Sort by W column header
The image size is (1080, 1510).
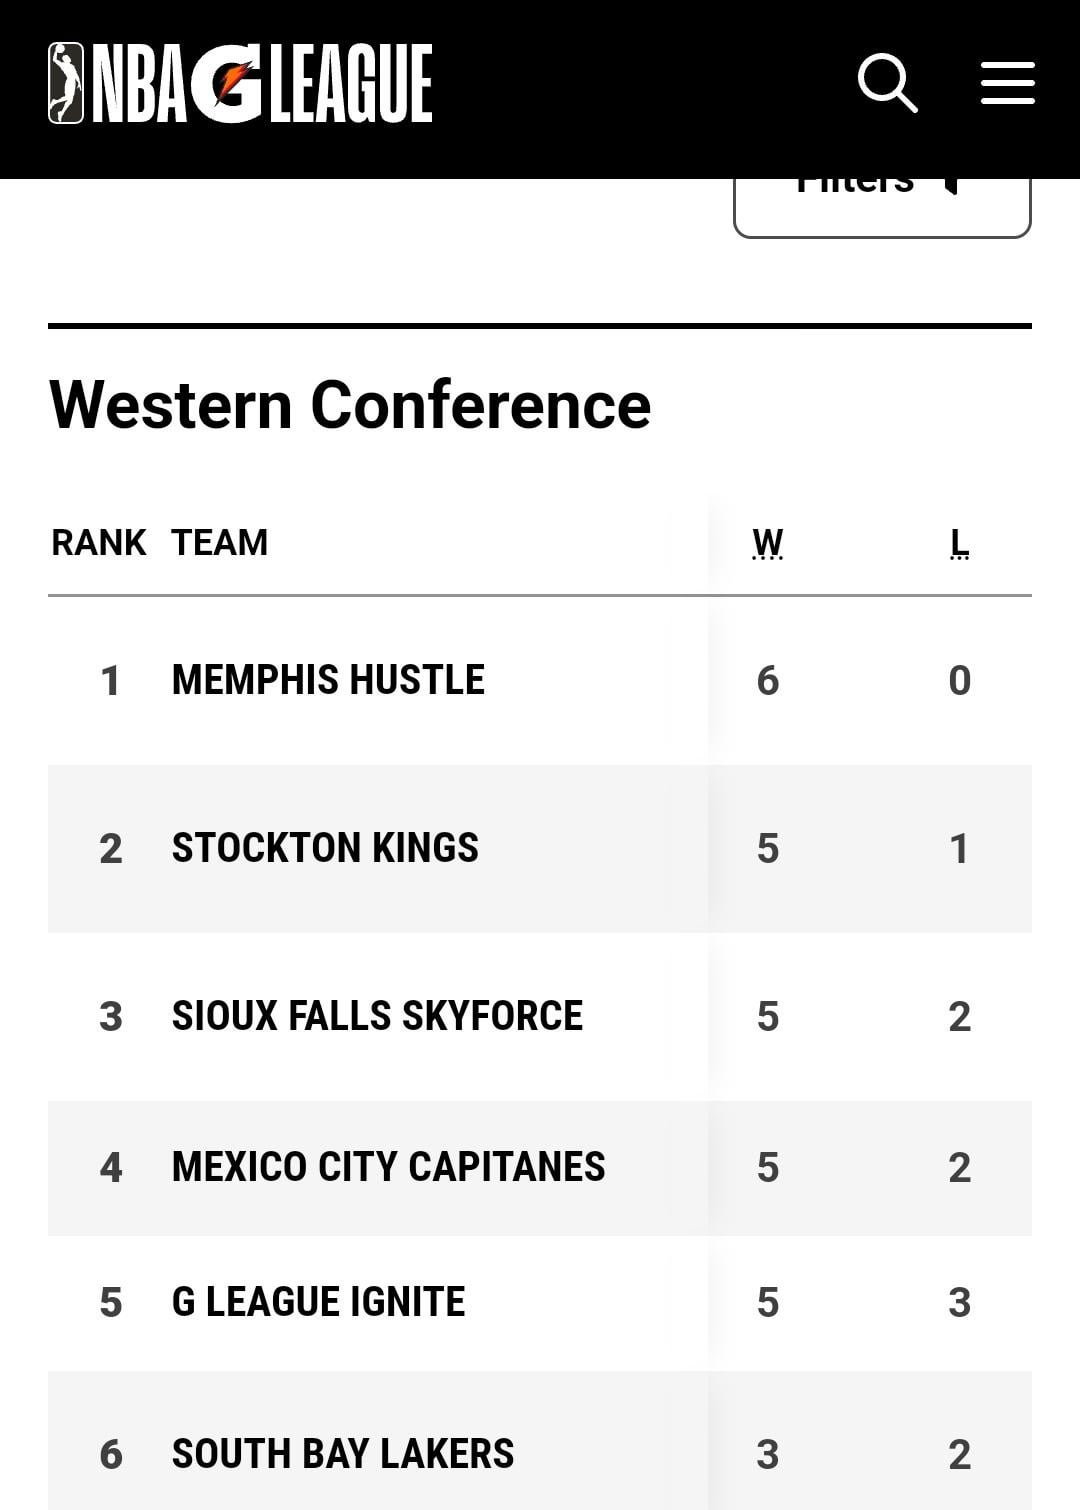pos(767,543)
